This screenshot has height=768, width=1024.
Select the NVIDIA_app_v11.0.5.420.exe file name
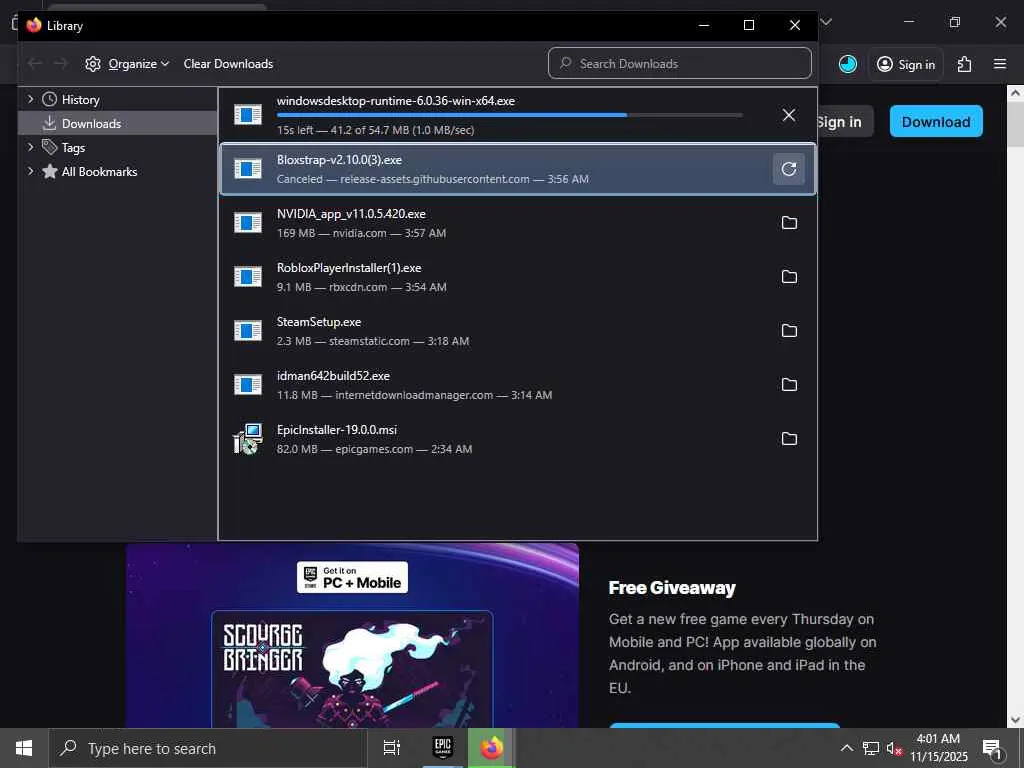coord(351,214)
